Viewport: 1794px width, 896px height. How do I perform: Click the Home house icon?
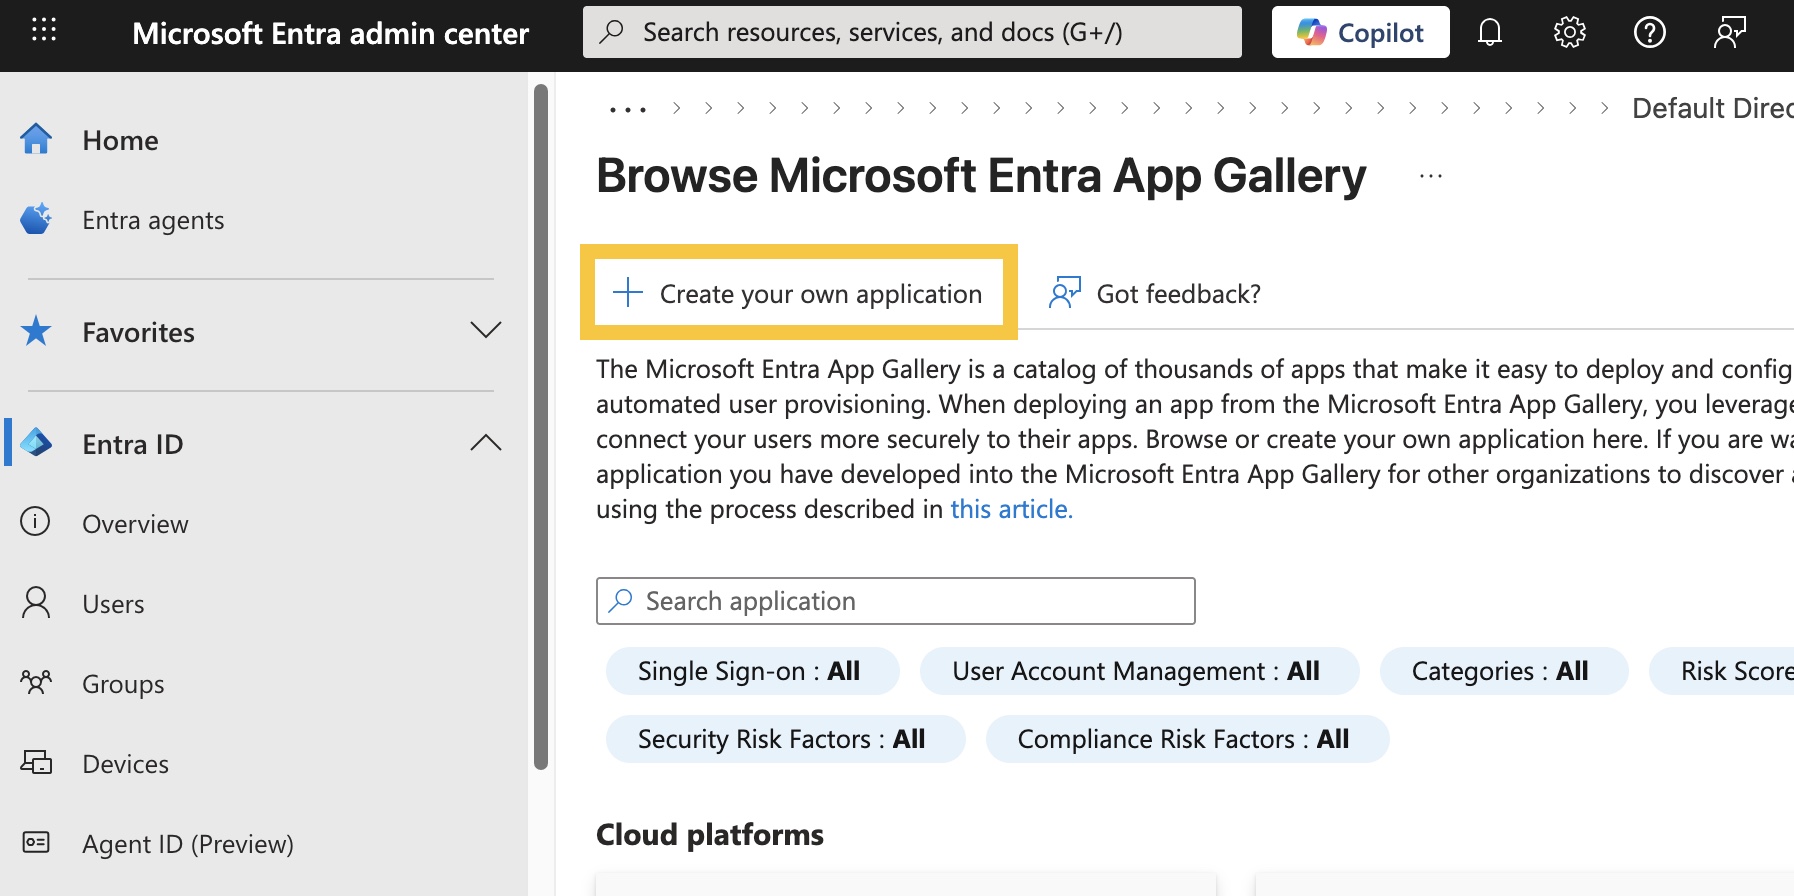click(x=36, y=139)
